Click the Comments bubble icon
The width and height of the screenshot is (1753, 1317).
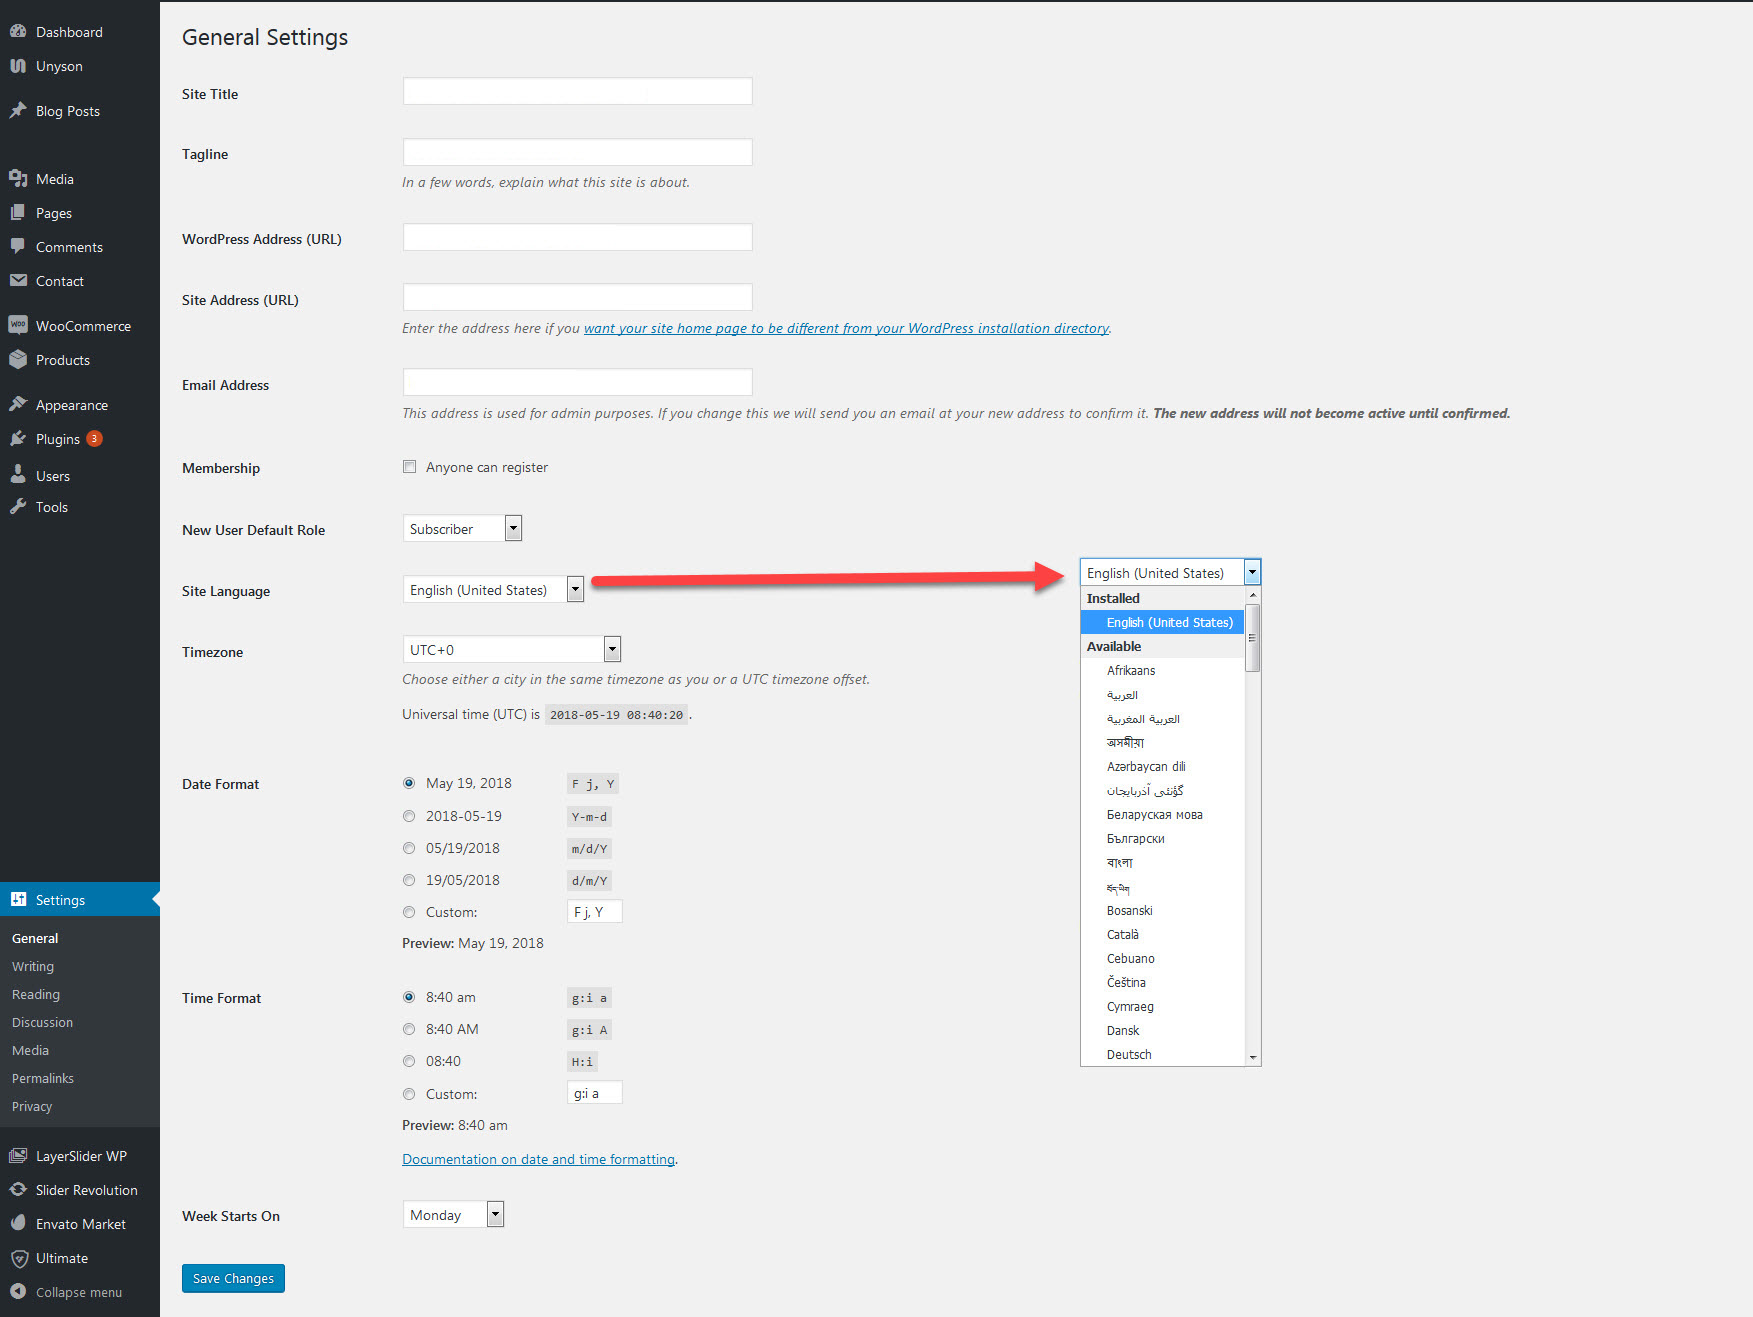(x=18, y=247)
